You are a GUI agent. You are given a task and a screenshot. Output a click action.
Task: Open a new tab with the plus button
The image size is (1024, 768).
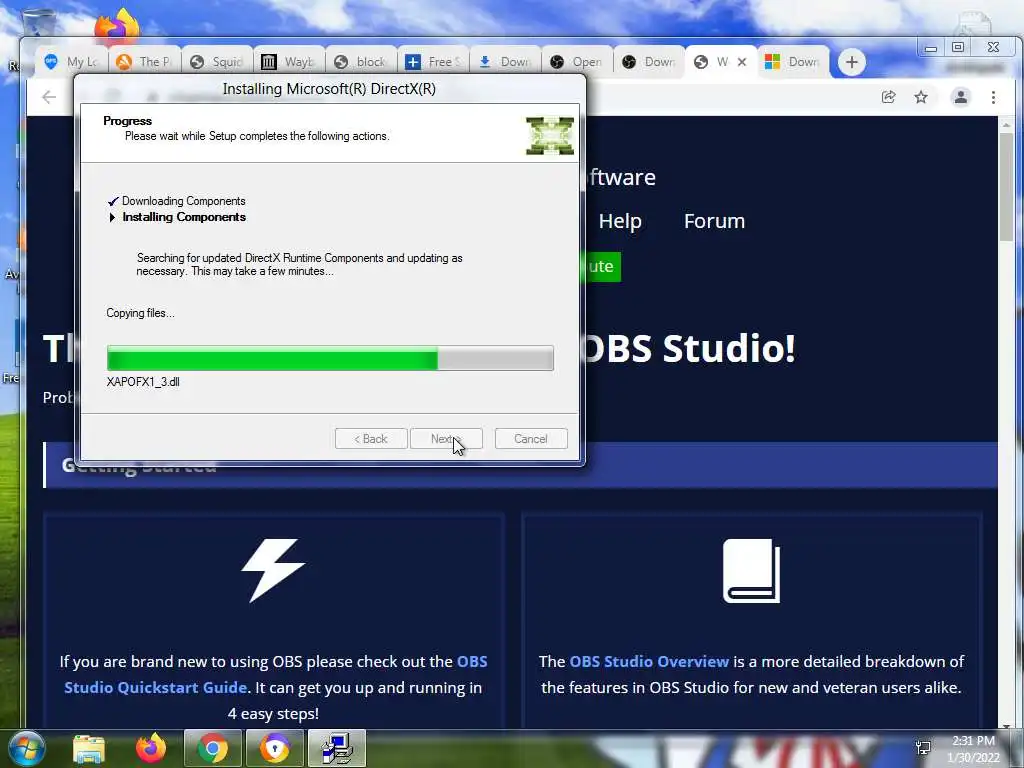[852, 62]
